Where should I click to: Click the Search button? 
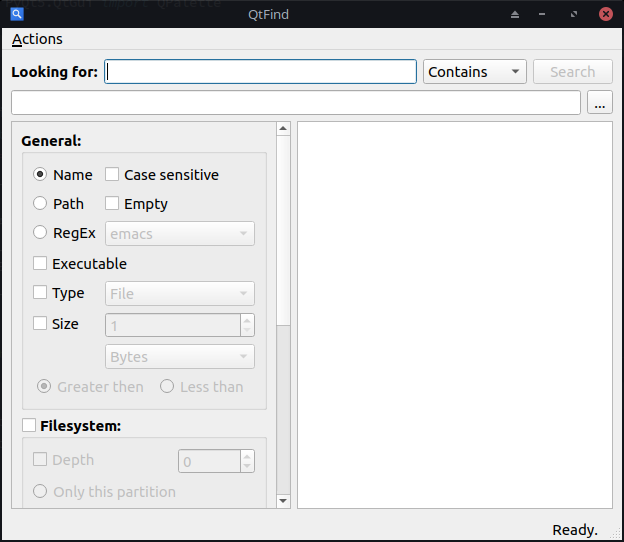pos(572,72)
